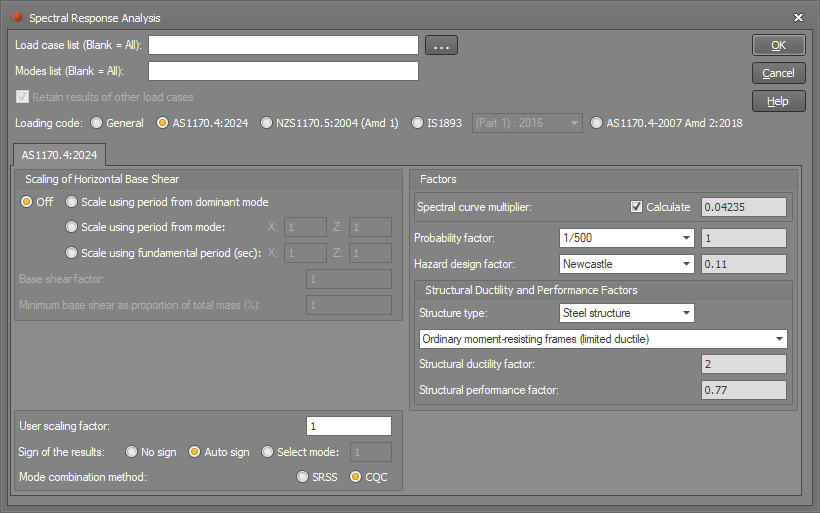The width and height of the screenshot is (820, 513).
Task: Click the Cancel button
Action: point(779,73)
